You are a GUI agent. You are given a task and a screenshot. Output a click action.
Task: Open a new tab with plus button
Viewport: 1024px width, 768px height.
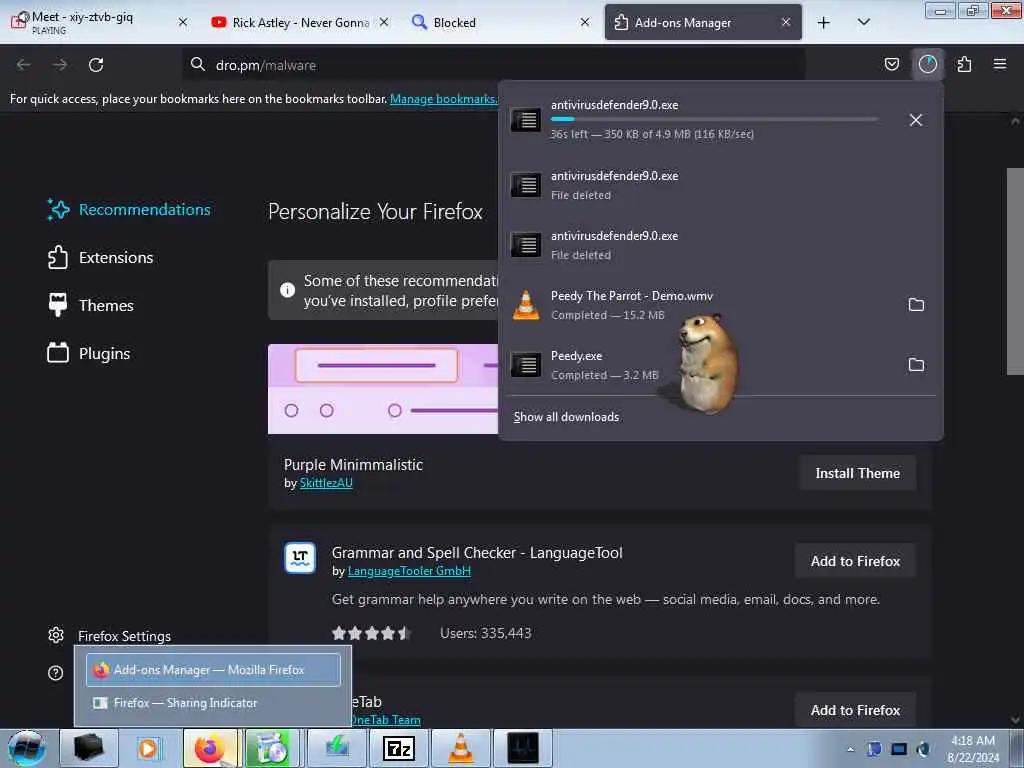(824, 22)
